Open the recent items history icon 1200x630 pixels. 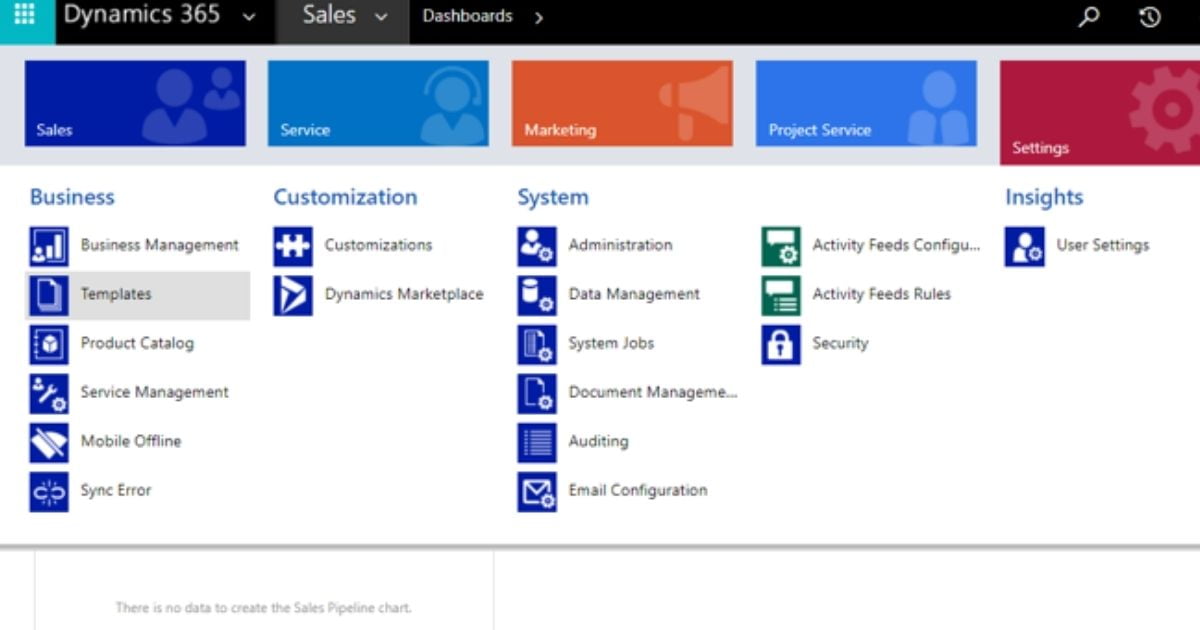pyautogui.click(x=1150, y=17)
